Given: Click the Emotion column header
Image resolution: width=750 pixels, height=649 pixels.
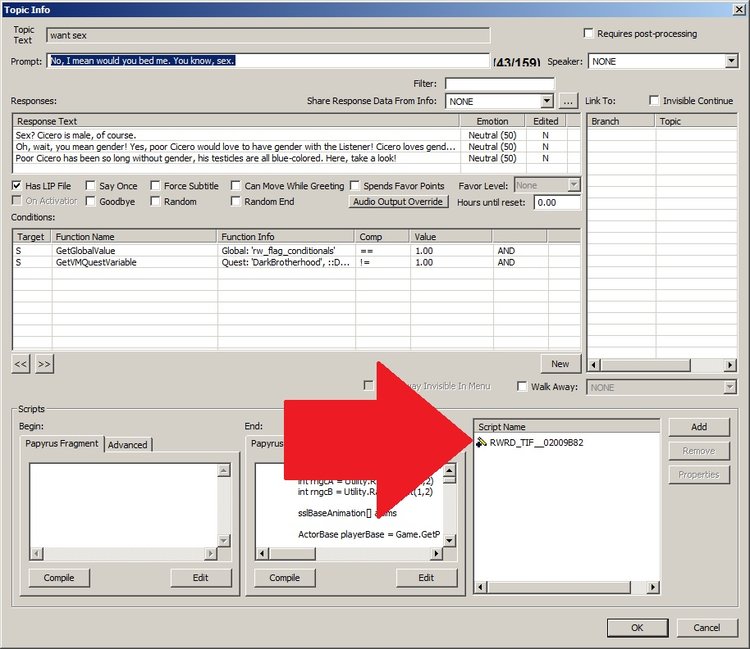Looking at the screenshot, I should point(492,121).
